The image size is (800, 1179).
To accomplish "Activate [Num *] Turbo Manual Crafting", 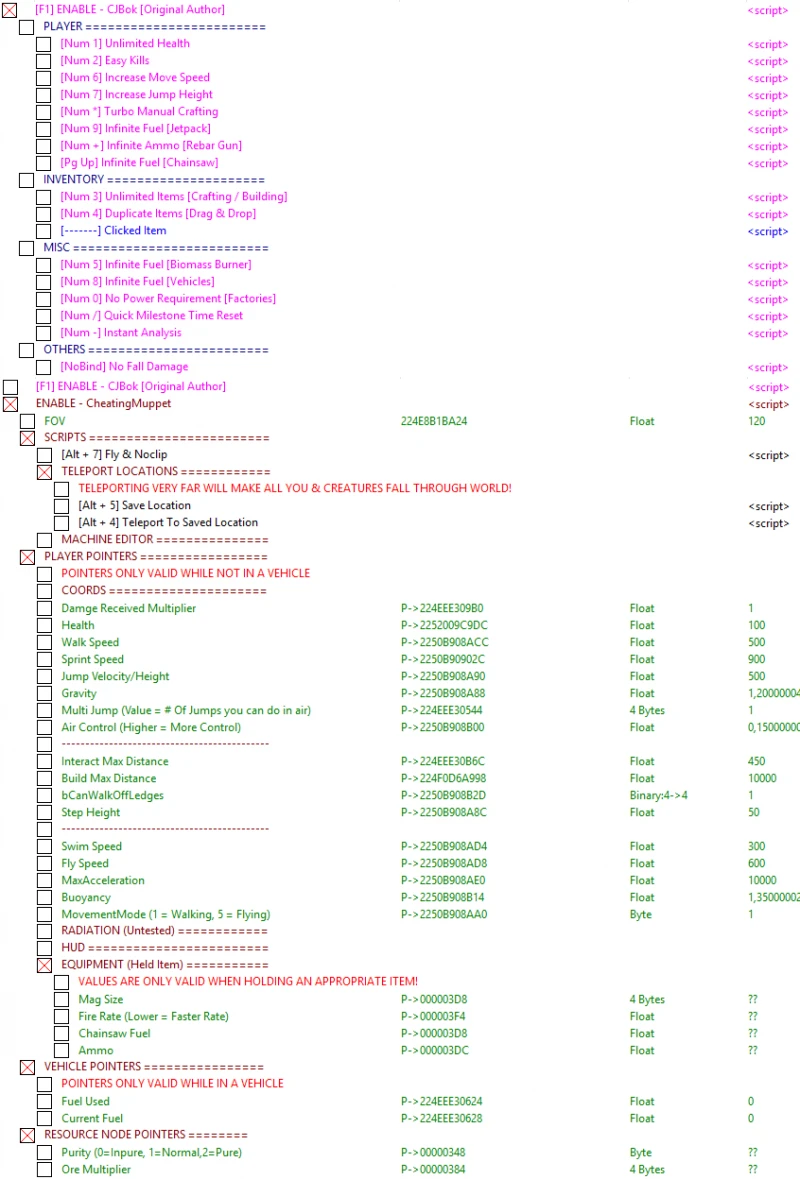I will pos(43,111).
